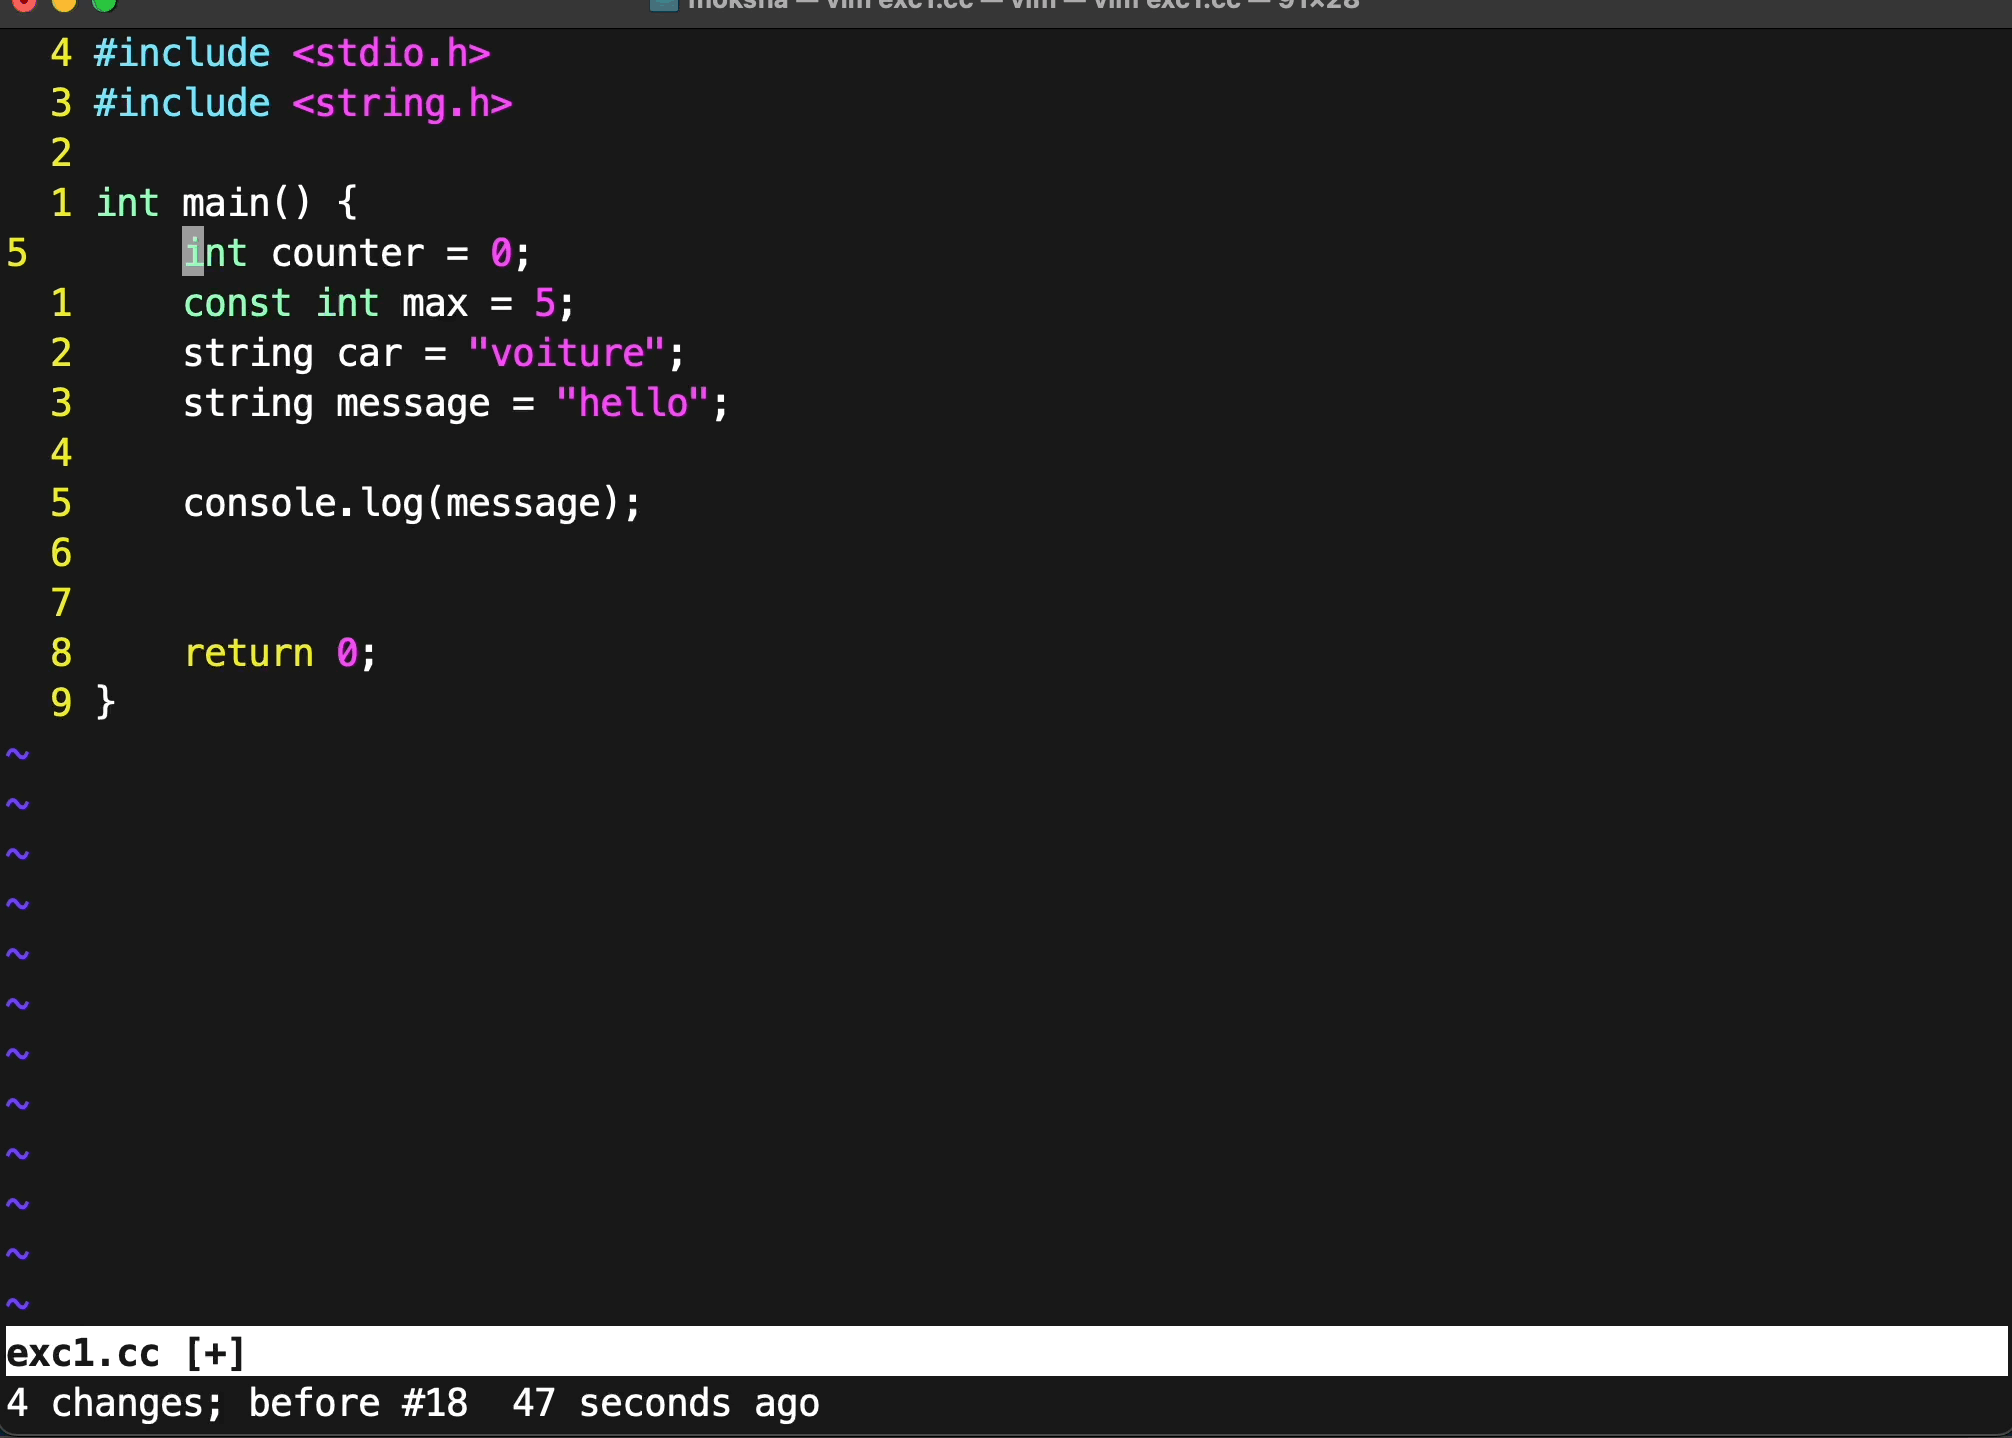This screenshot has height=1438, width=2012.
Task: Click the '4 changes; before #18' message
Action: 237,1403
